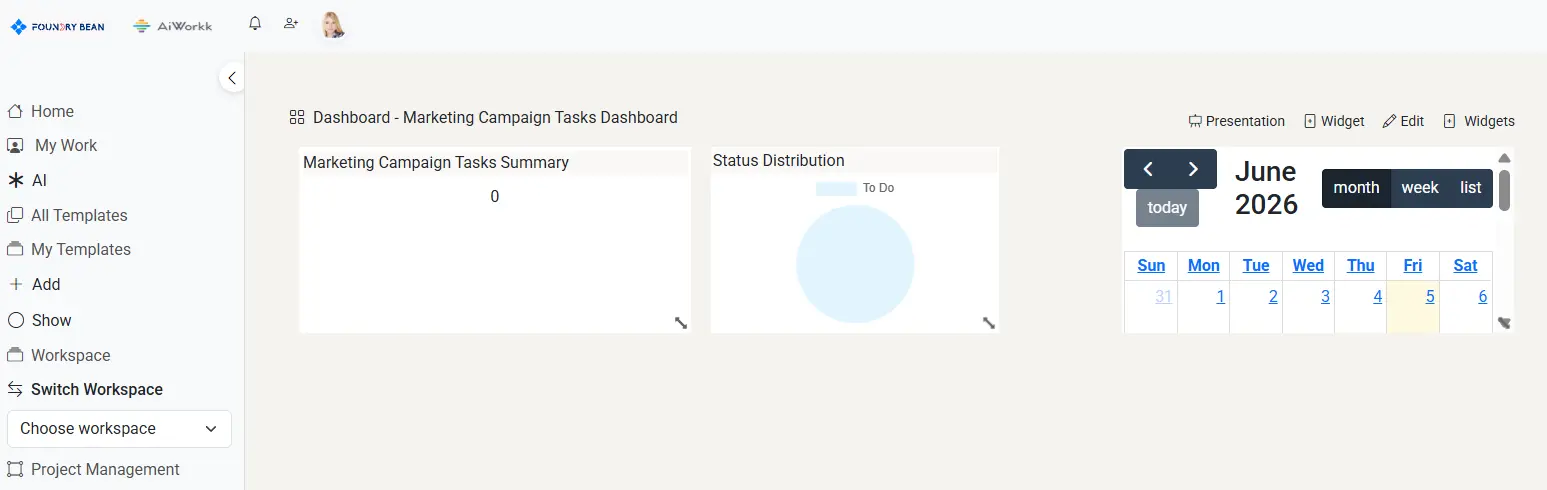The width and height of the screenshot is (1547, 490).
Task: Click the Tue column header
Action: pyautogui.click(x=1256, y=265)
